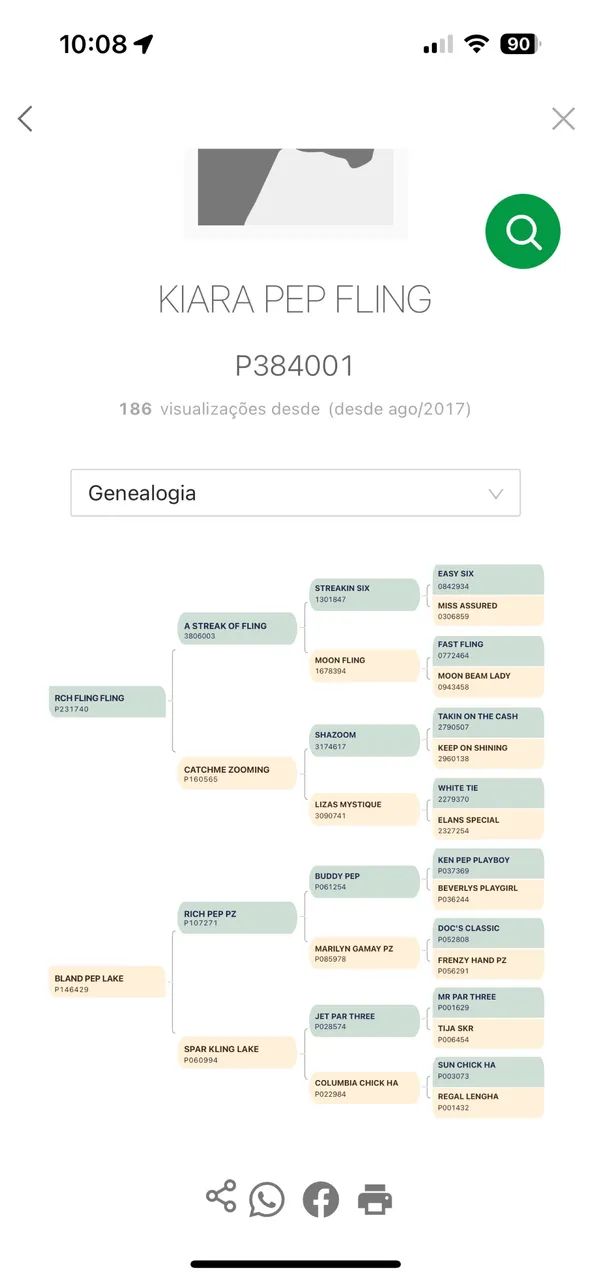Open the Genealogia dropdown

295,492
